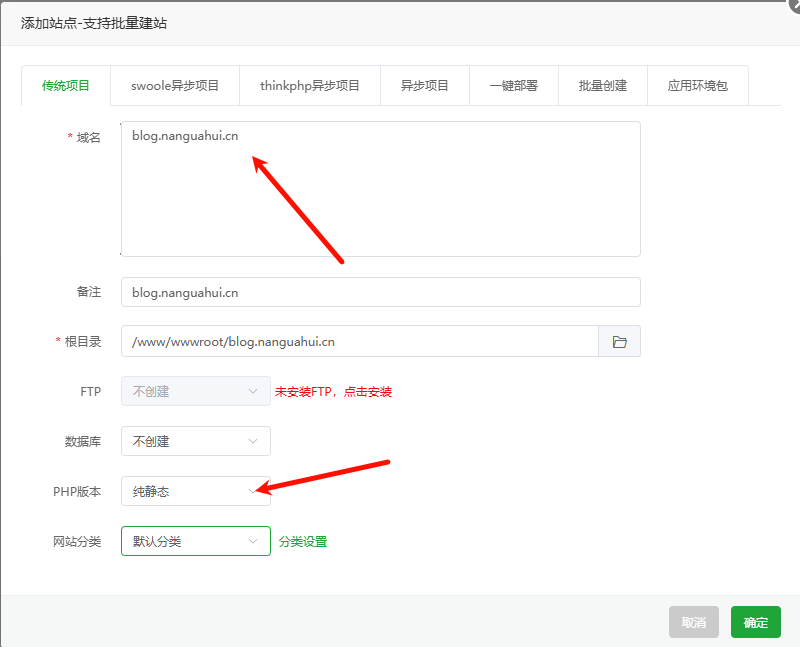
Task: Select the 应用环境包 tab
Action: [698, 86]
